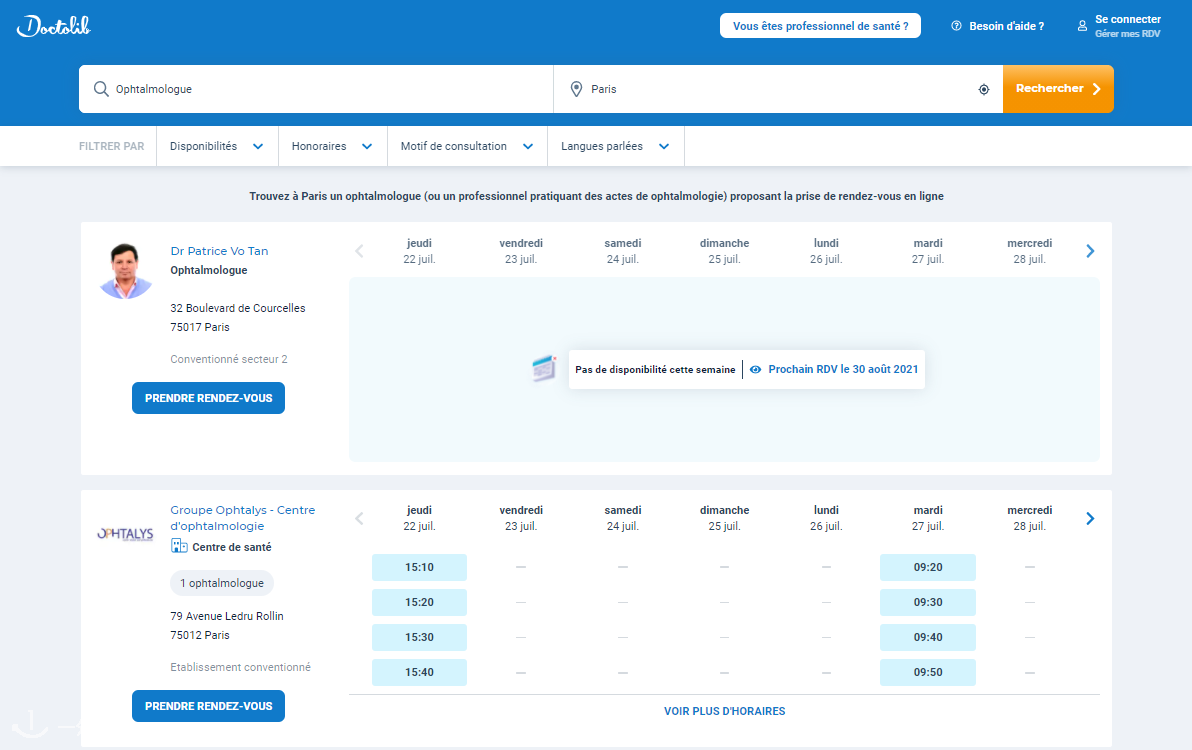Open the Doctolib logo home link
This screenshot has width=1192, height=750.
54,26
